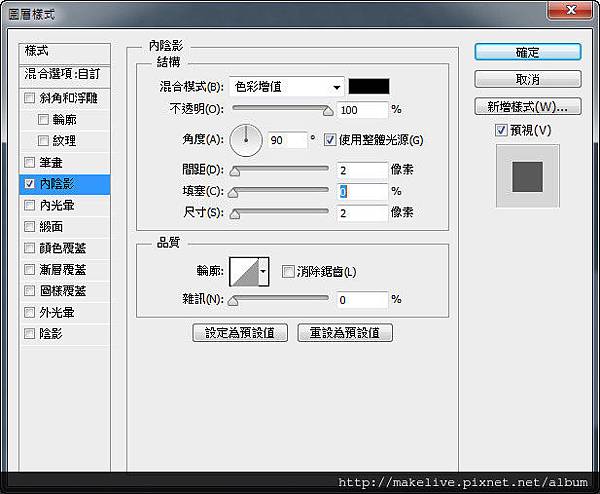This screenshot has width=600, height=494.
Task: Uncheck the 內陰影 style checkbox
Action: coord(29,184)
